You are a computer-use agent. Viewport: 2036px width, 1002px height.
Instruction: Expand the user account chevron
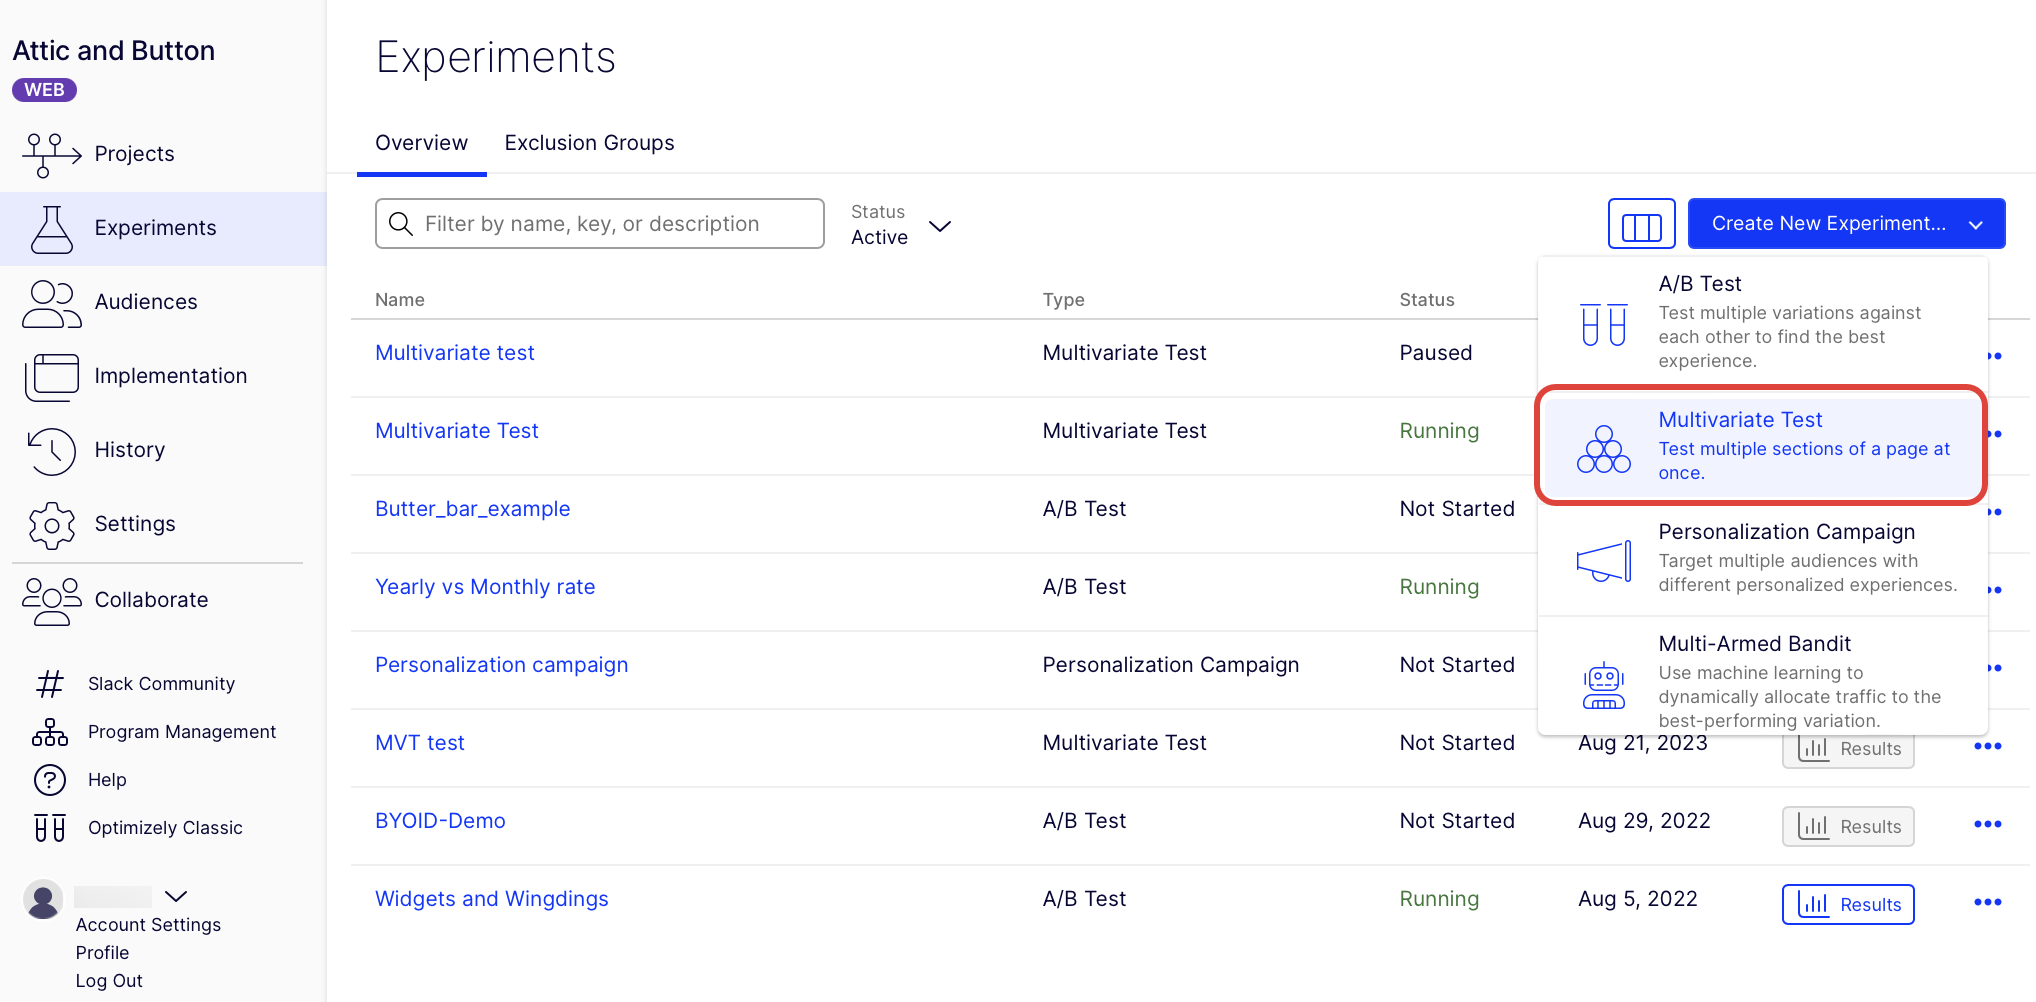[x=176, y=896]
